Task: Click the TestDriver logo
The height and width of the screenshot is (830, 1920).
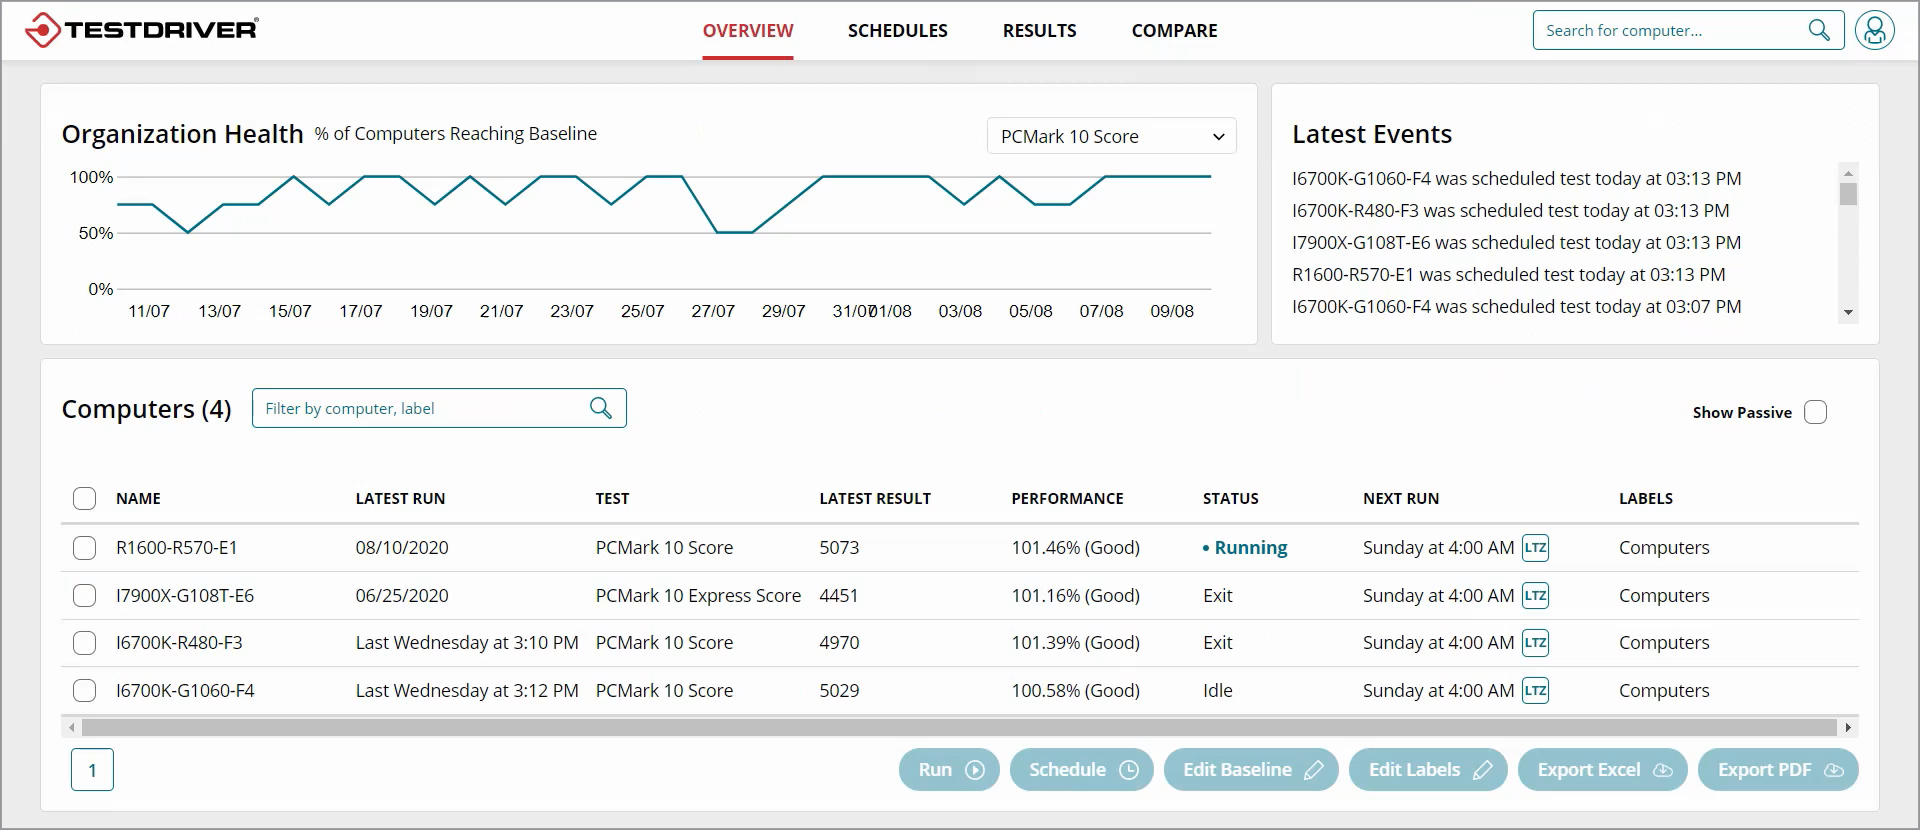Action: click(x=141, y=30)
